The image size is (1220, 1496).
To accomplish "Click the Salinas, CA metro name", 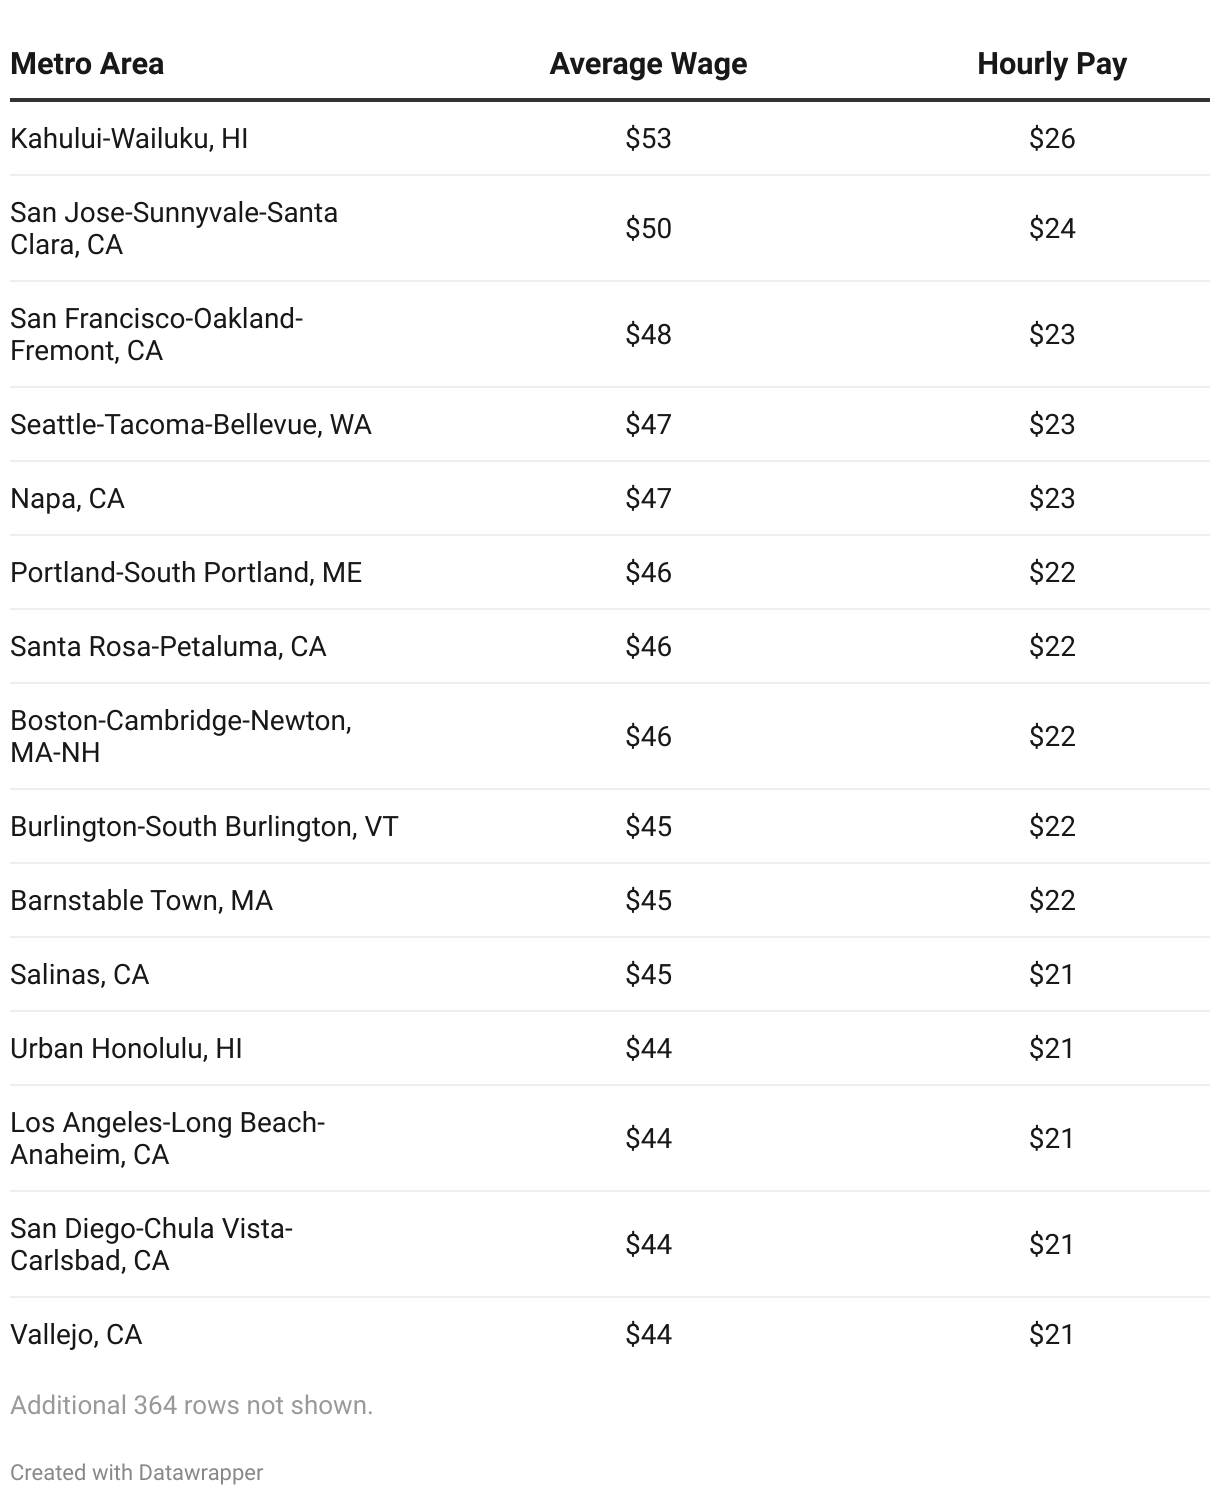I will (x=79, y=974).
